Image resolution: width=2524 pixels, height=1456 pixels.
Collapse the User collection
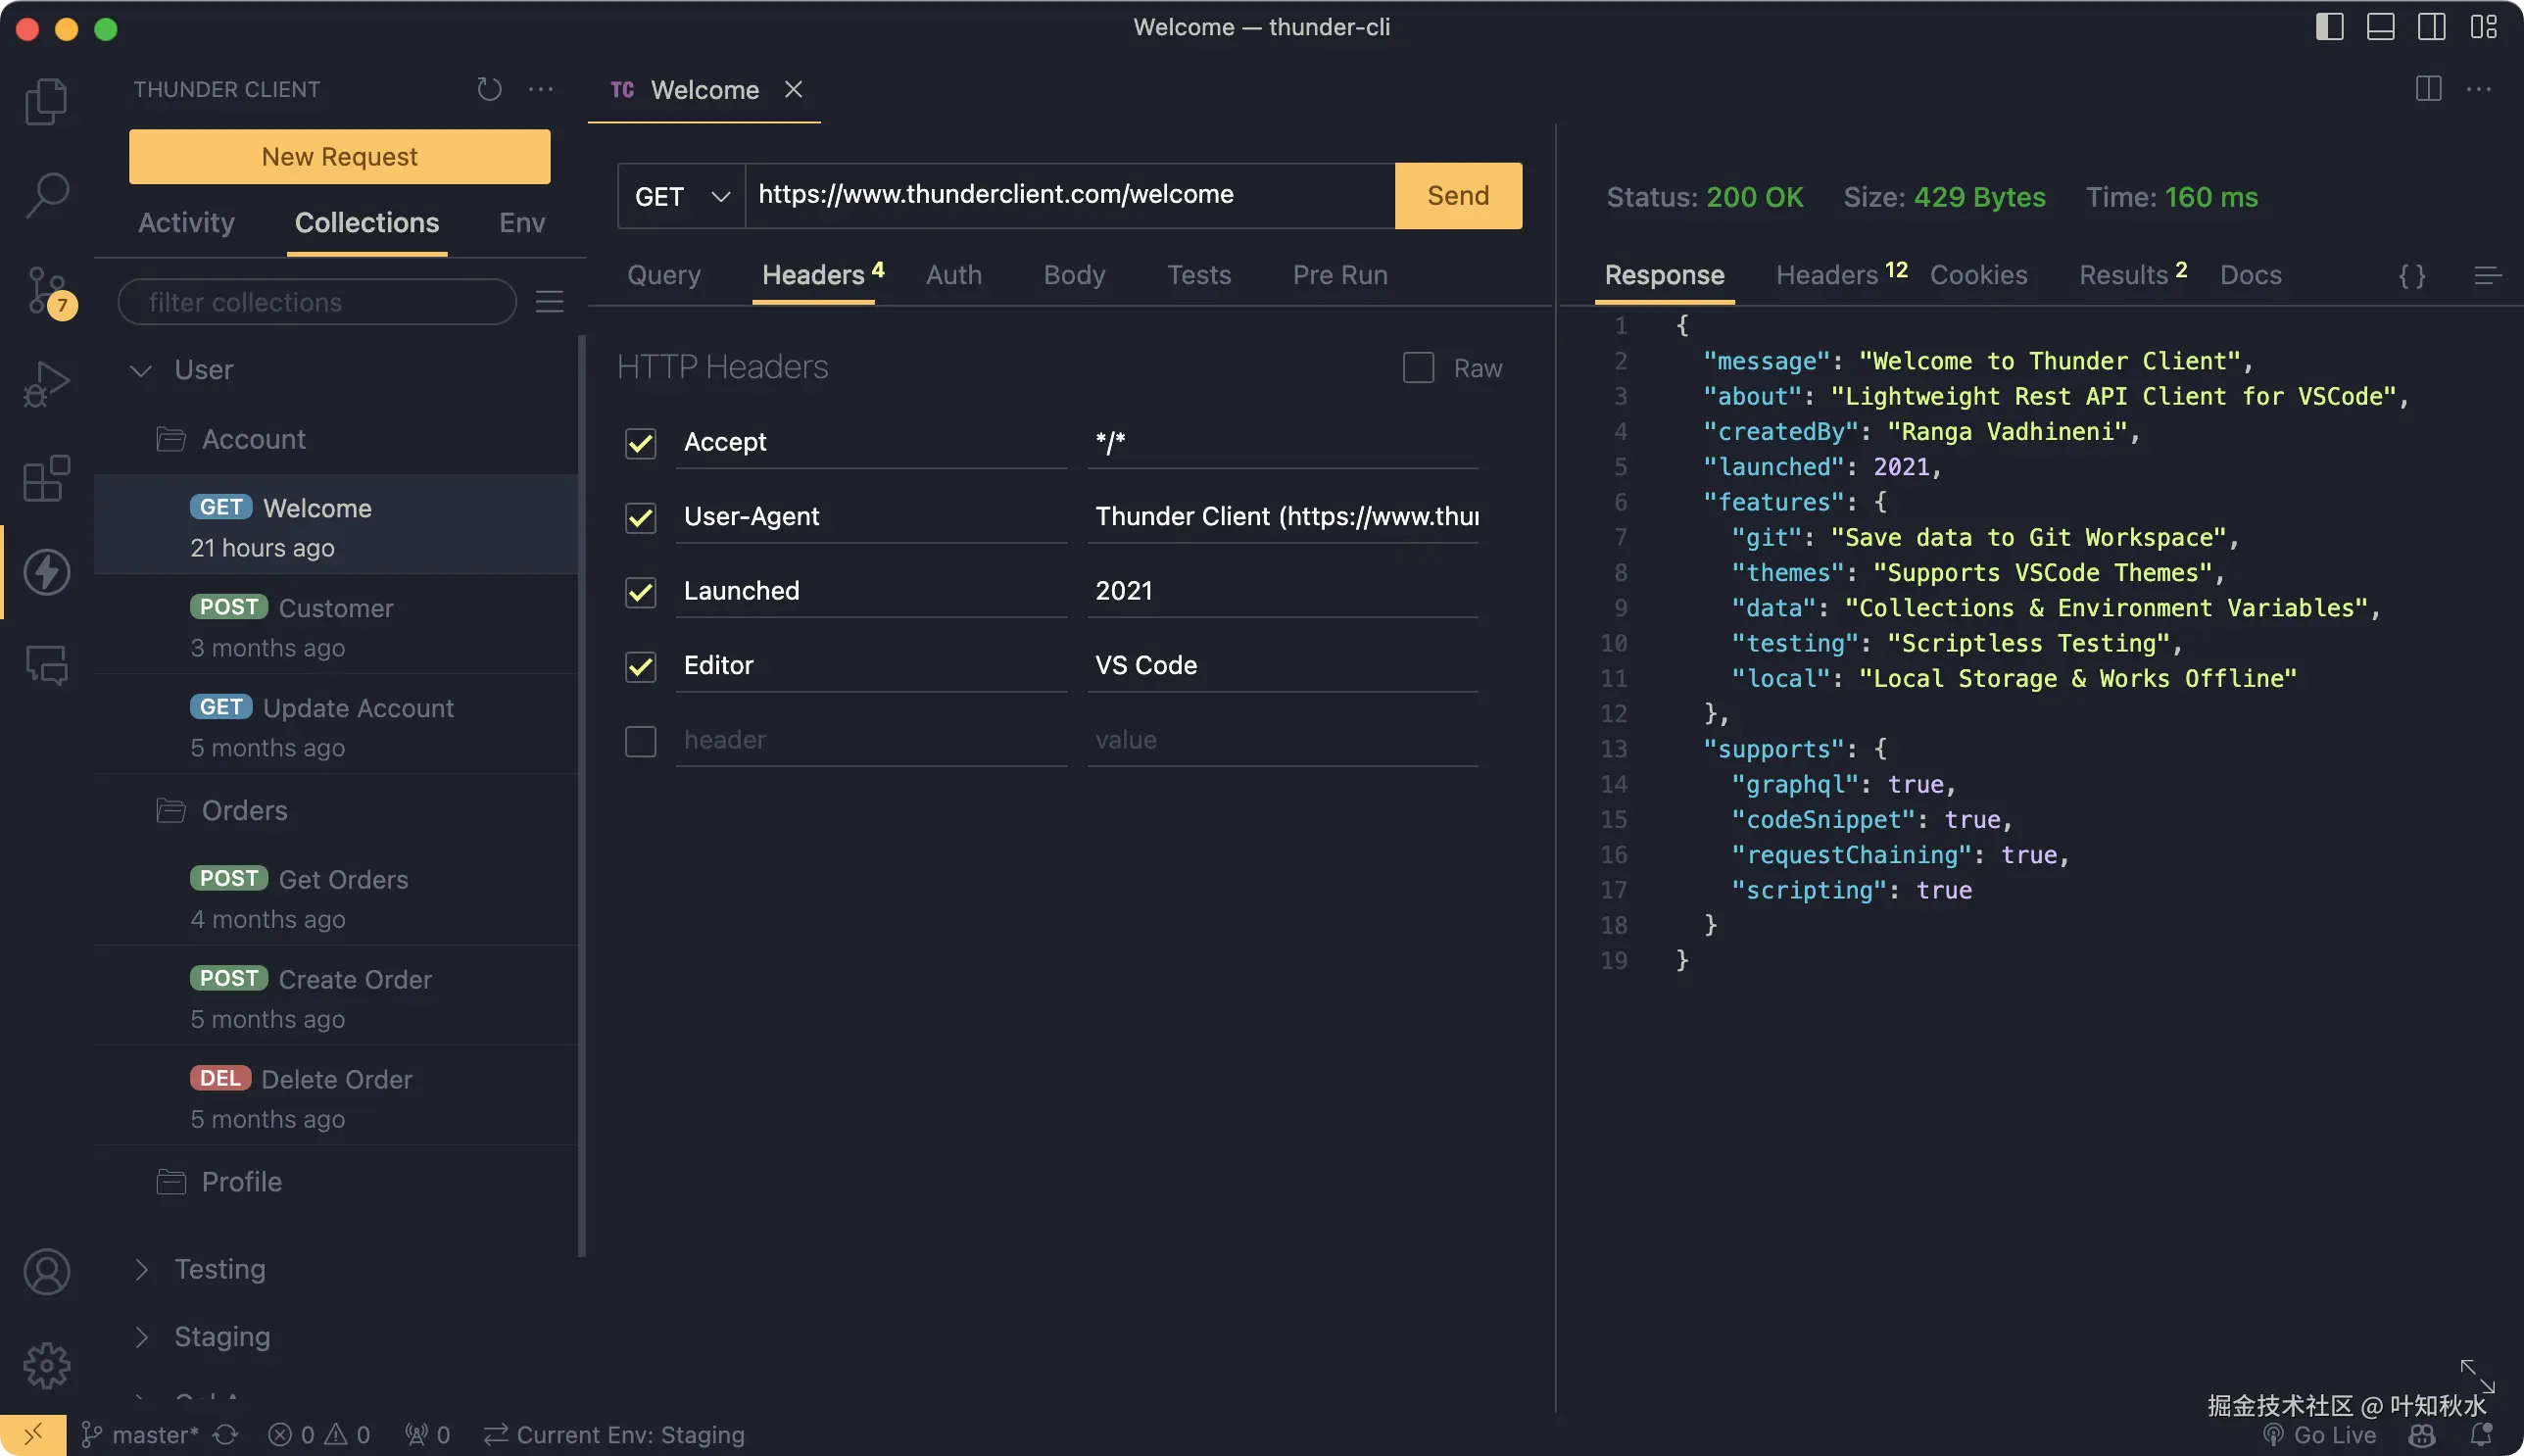click(141, 370)
